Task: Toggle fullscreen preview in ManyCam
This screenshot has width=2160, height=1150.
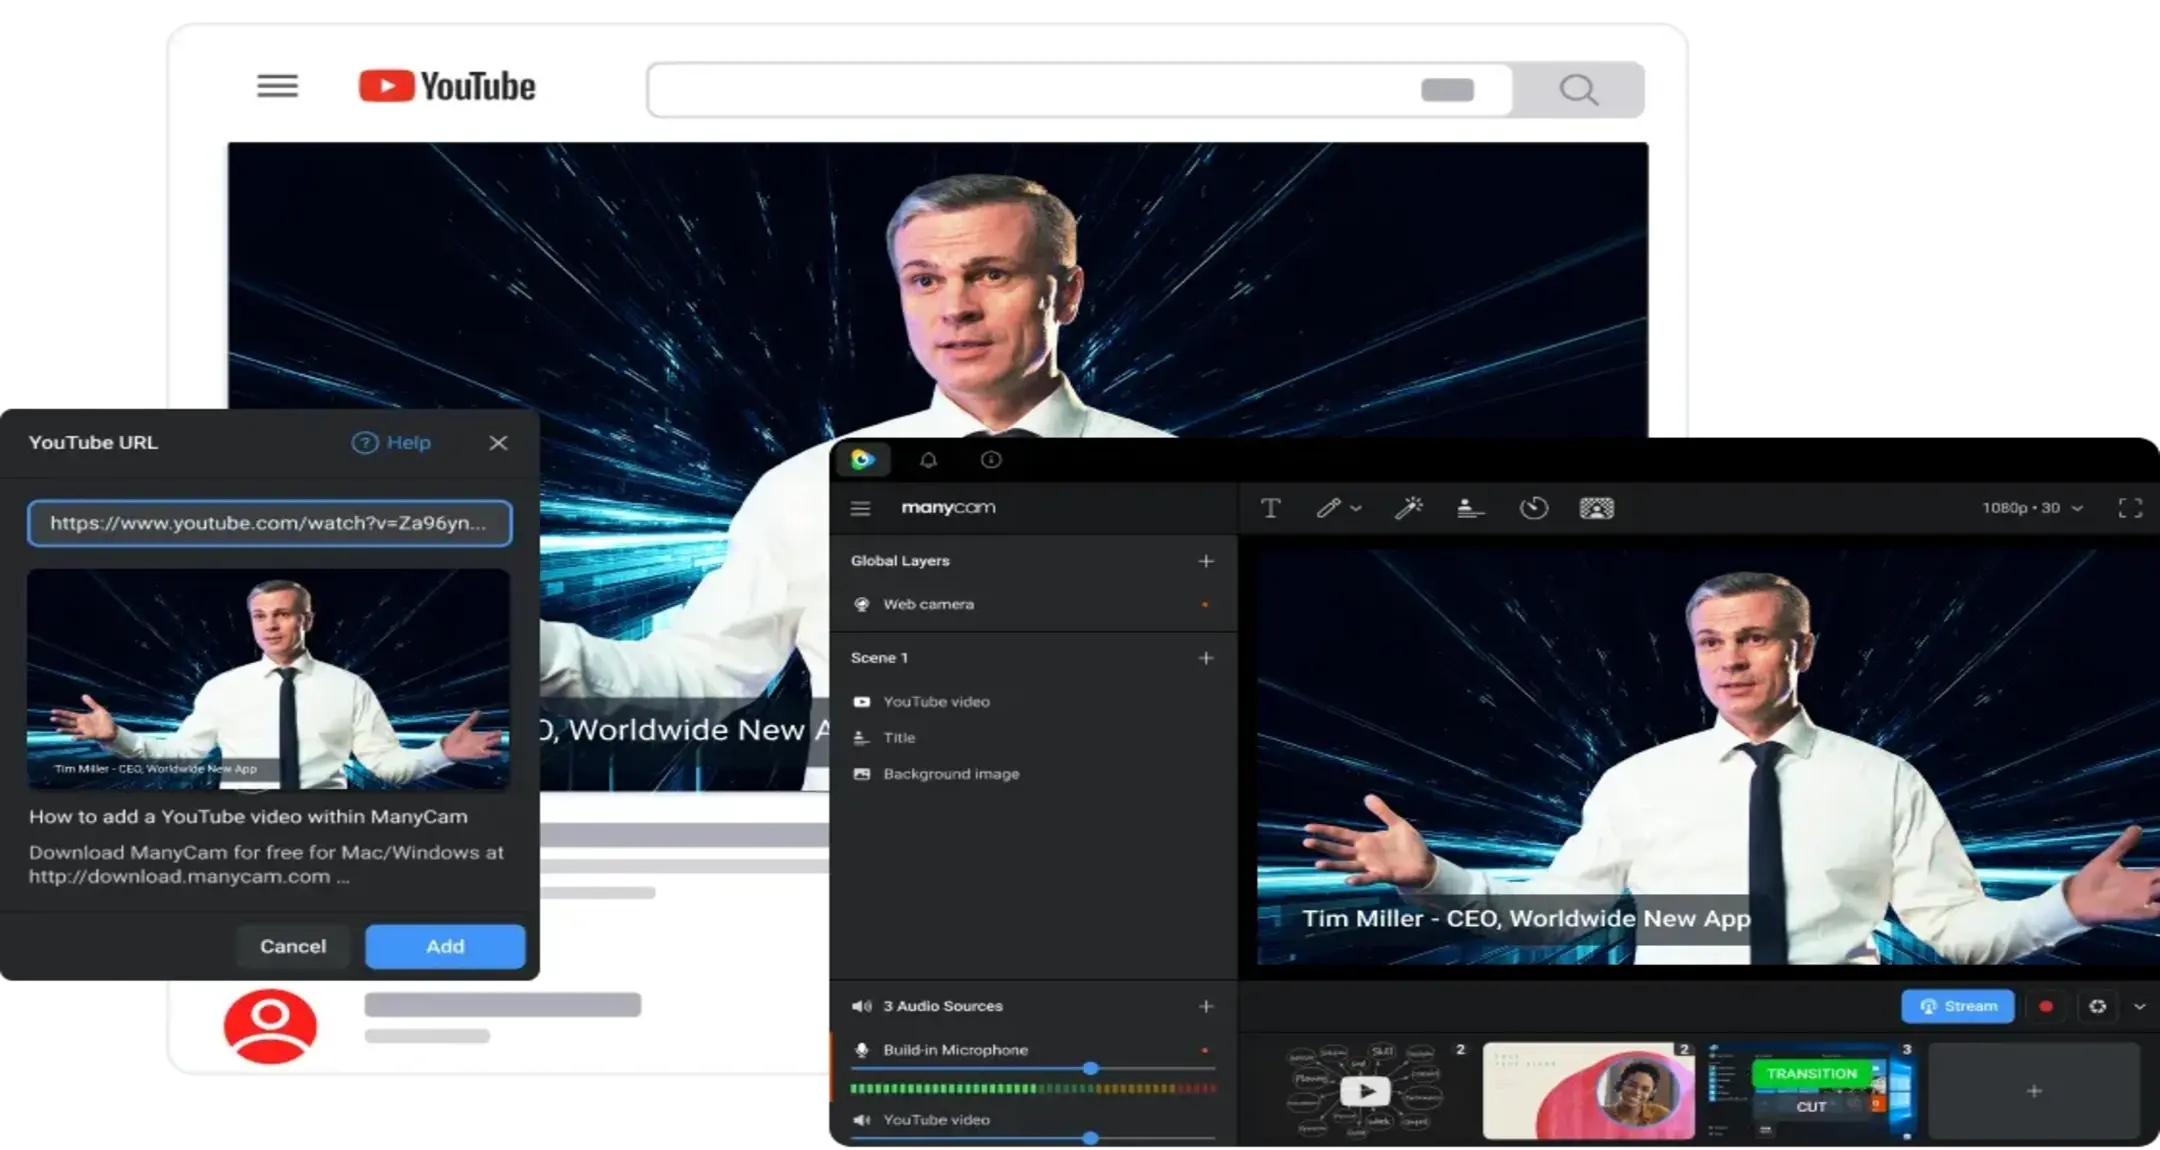Action: coord(2130,508)
